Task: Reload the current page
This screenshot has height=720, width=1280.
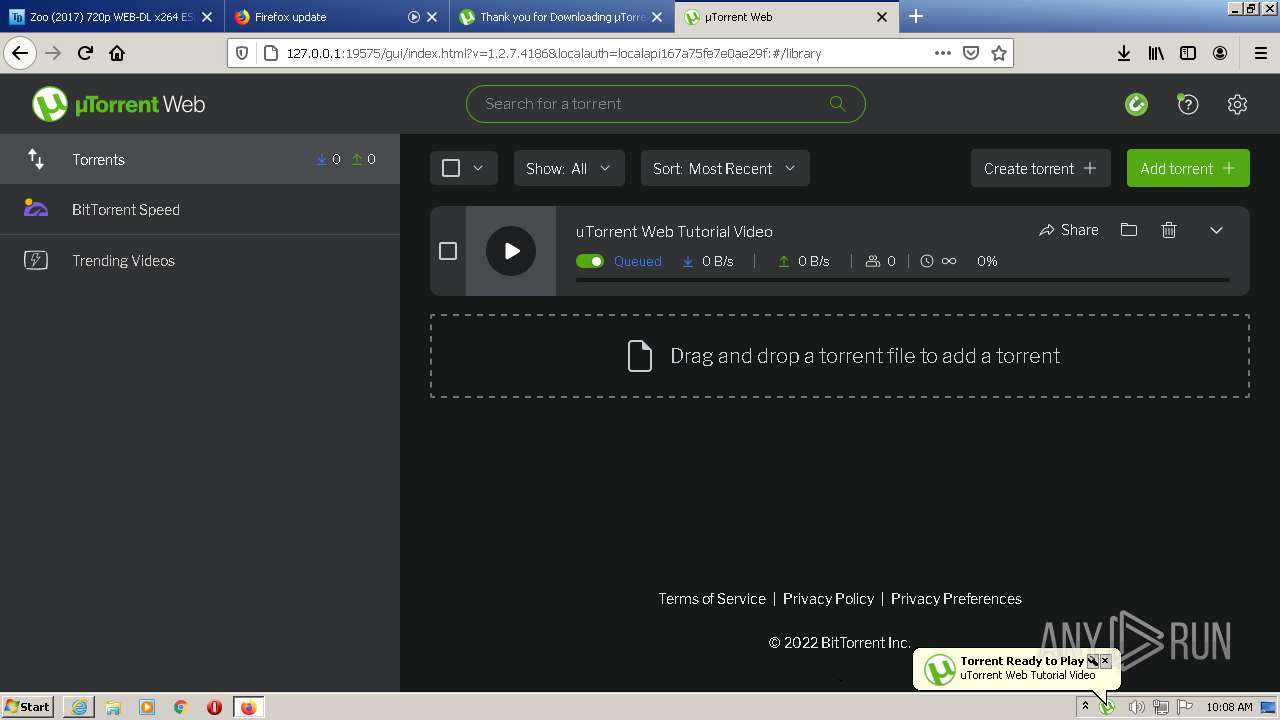Action: tap(85, 53)
